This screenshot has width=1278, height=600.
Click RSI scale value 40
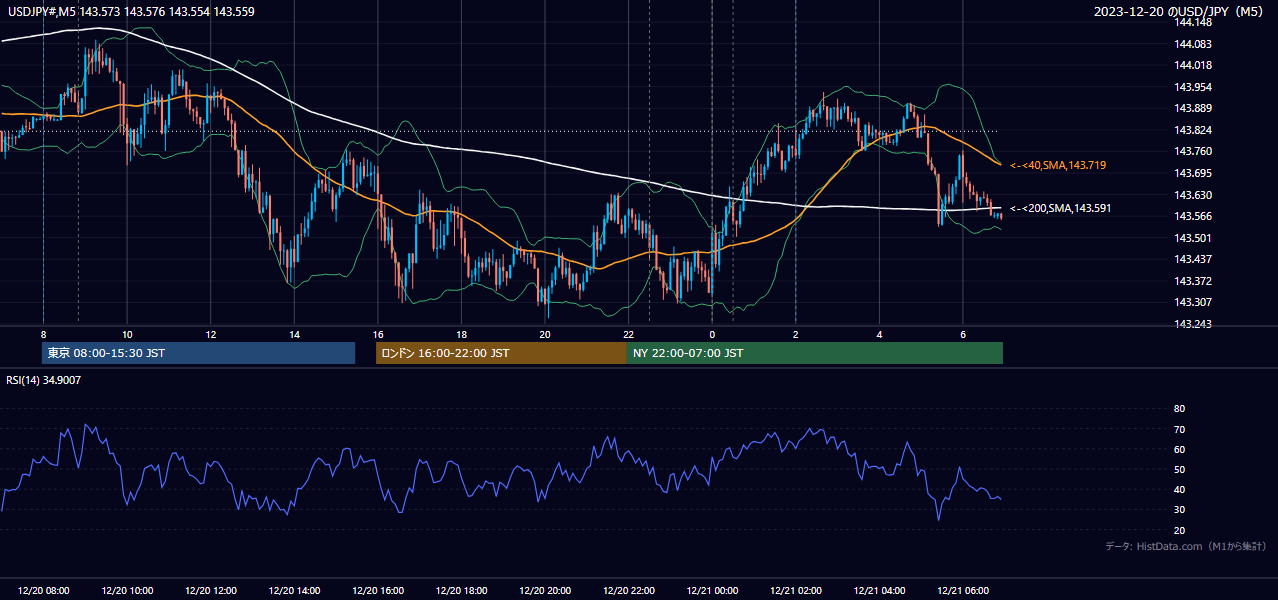pyautogui.click(x=1179, y=489)
